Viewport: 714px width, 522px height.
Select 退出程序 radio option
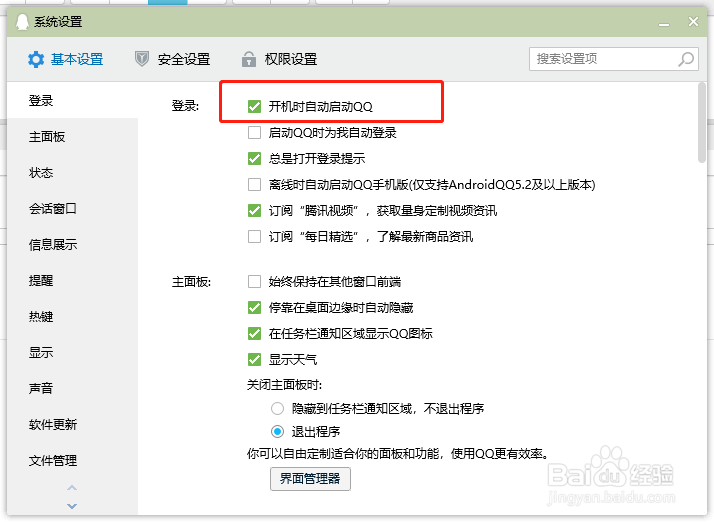coord(277,431)
